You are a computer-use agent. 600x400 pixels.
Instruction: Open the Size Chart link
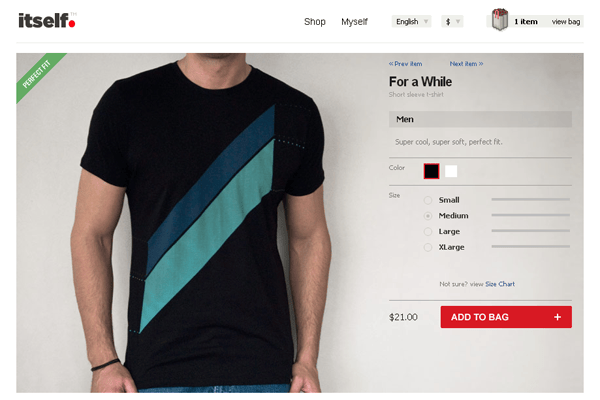pos(500,284)
